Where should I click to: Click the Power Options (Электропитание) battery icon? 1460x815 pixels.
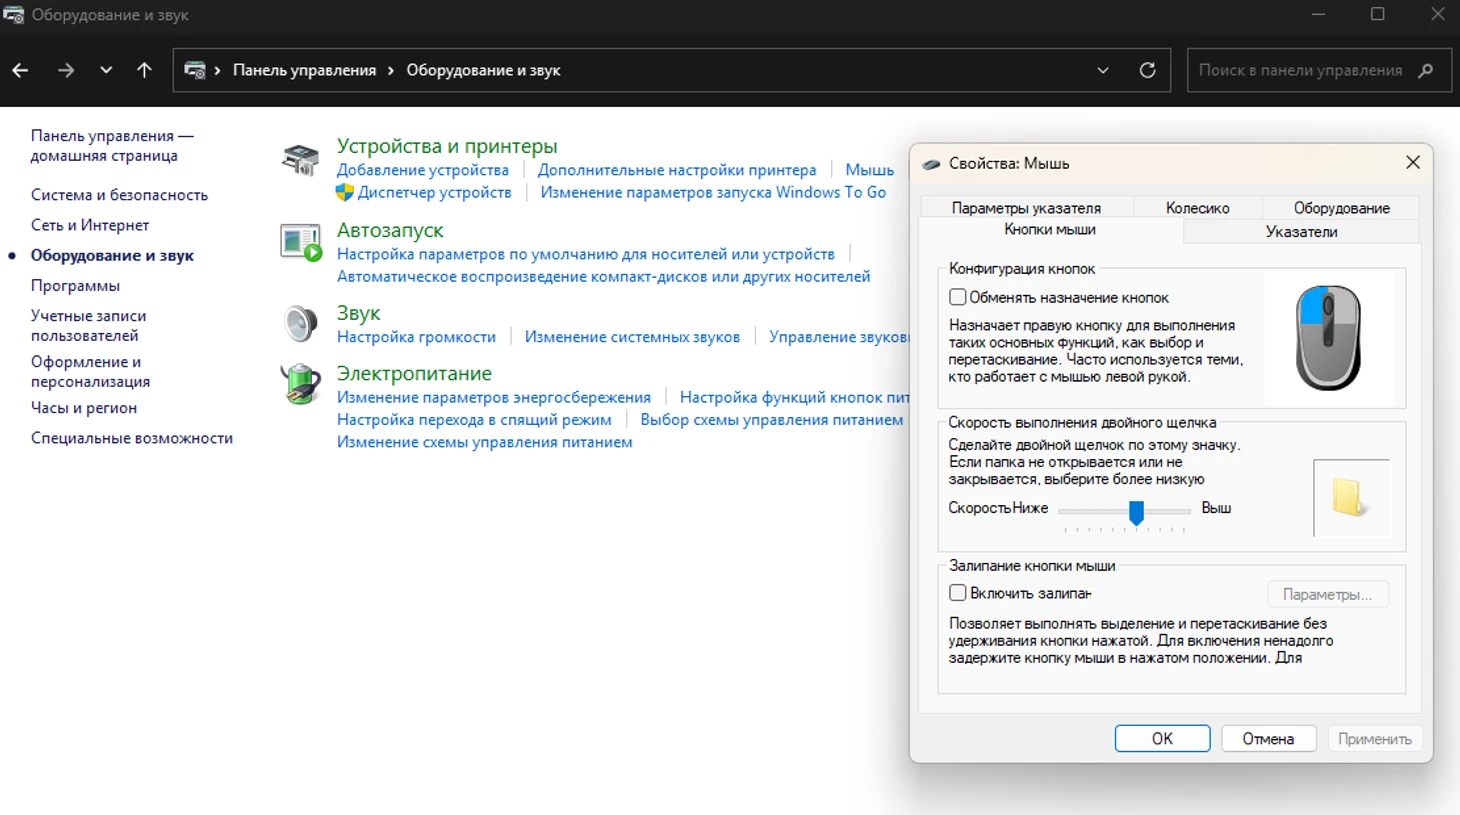(x=300, y=384)
